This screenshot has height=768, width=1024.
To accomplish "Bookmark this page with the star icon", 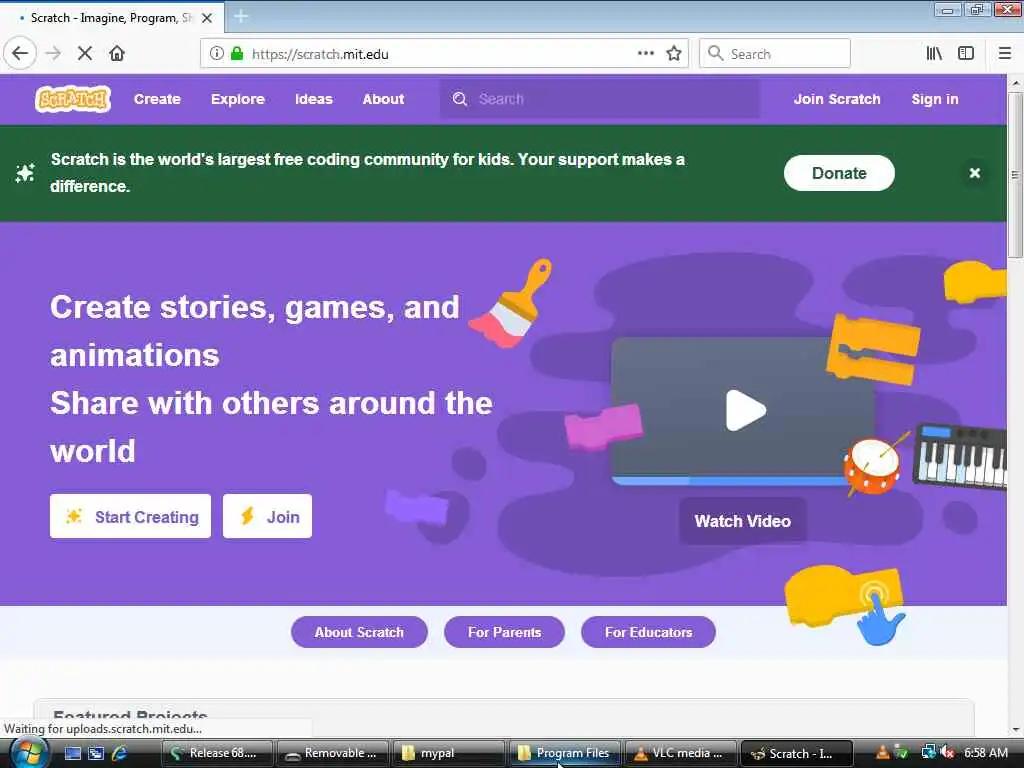I will pyautogui.click(x=674, y=54).
